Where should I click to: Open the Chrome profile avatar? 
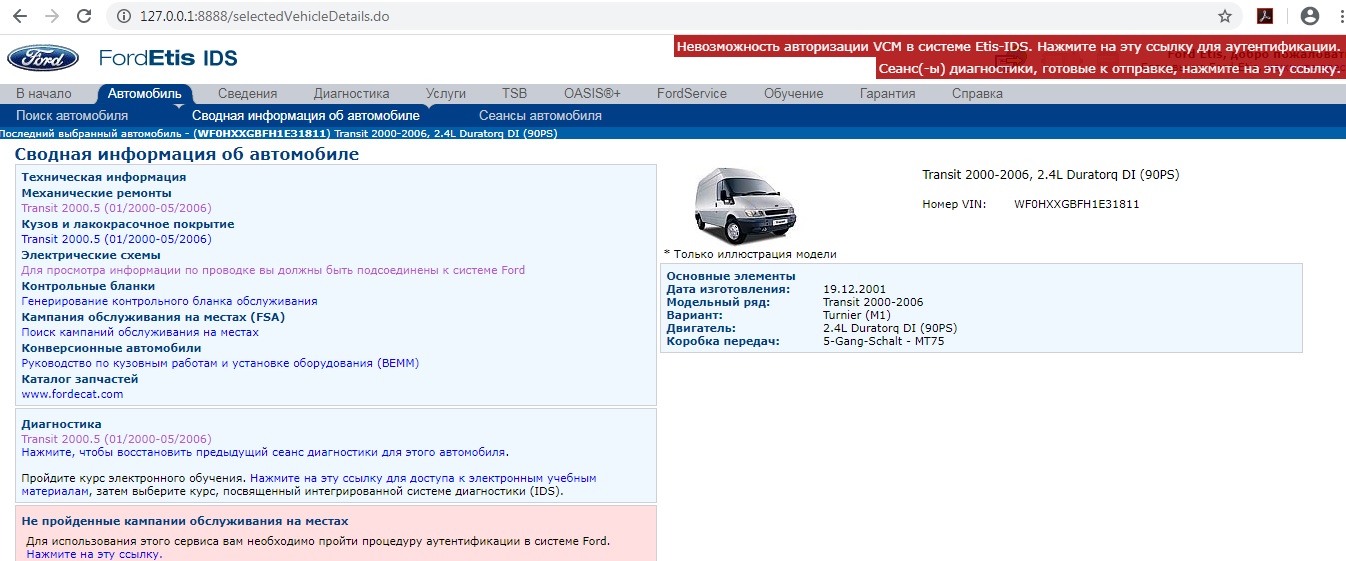(x=1310, y=16)
